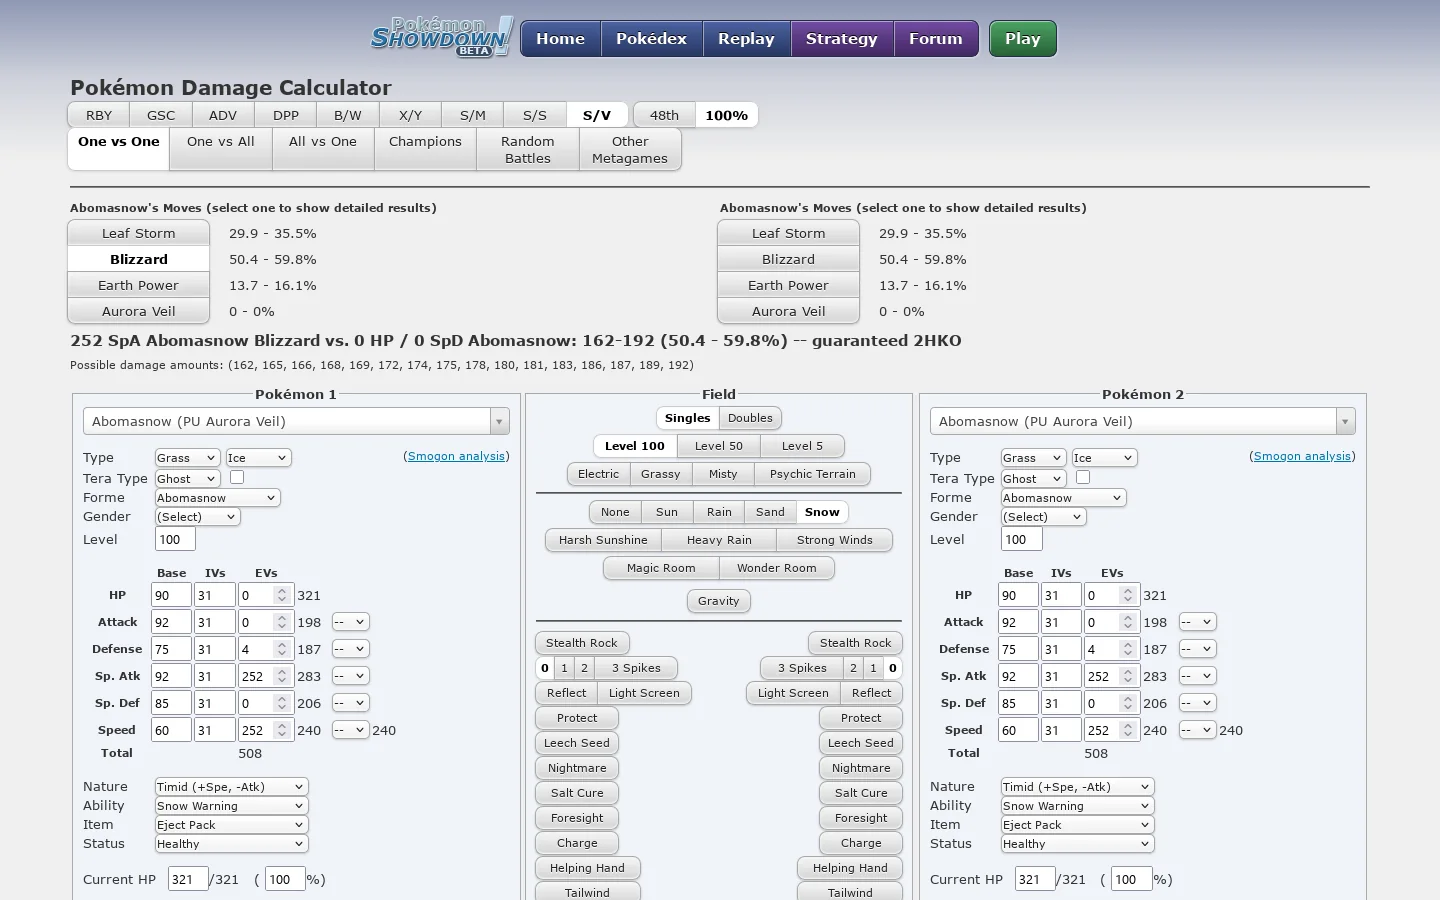Image resolution: width=1440 pixels, height=900 pixels.
Task: Open Pokémon 2 set selector dropdown
Action: tap(1143, 421)
